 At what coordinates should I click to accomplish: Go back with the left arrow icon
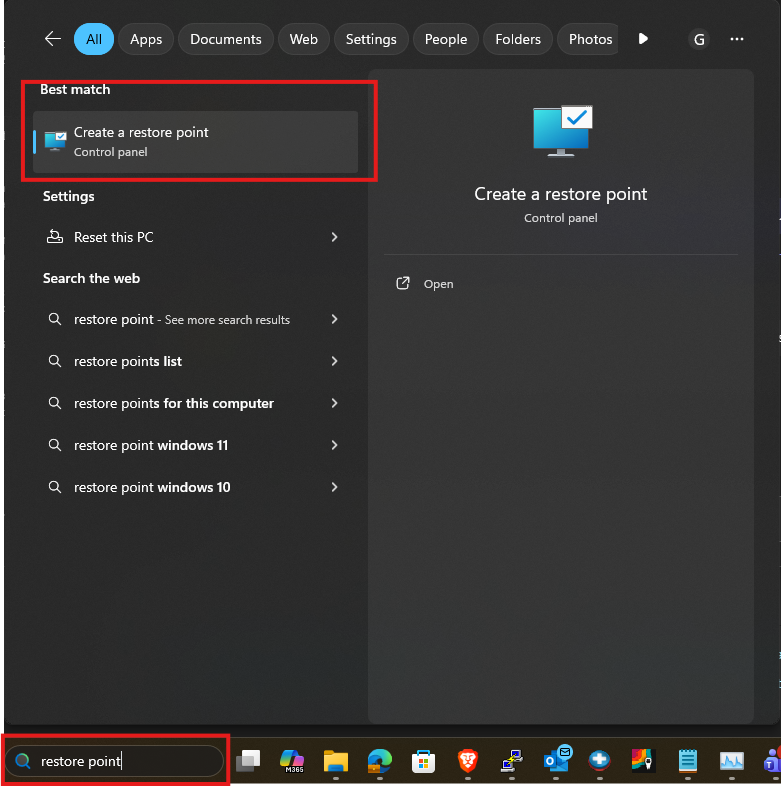click(x=53, y=39)
